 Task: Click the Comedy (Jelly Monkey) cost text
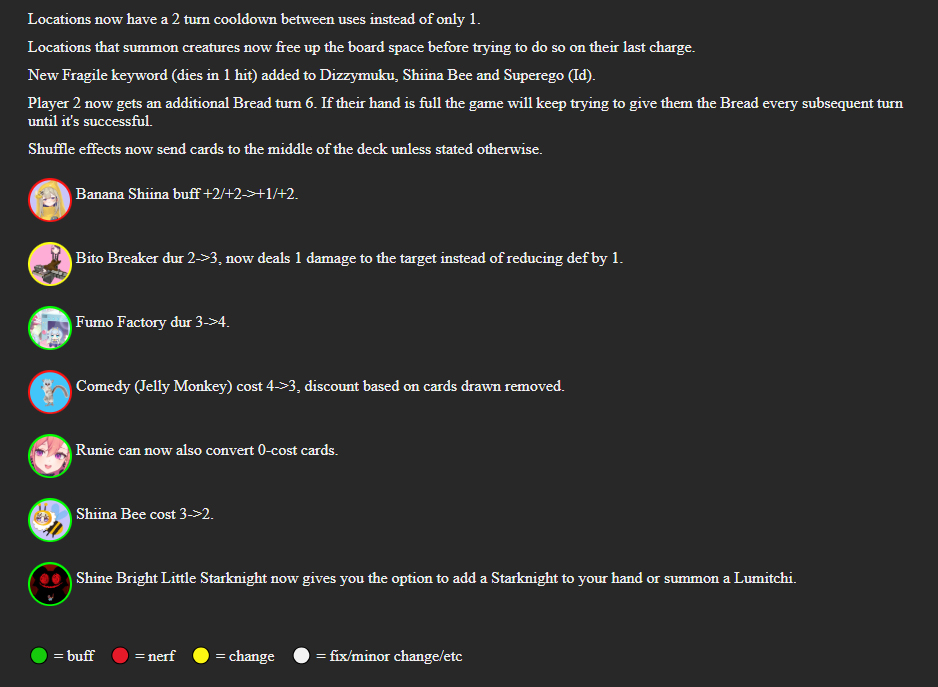point(320,386)
